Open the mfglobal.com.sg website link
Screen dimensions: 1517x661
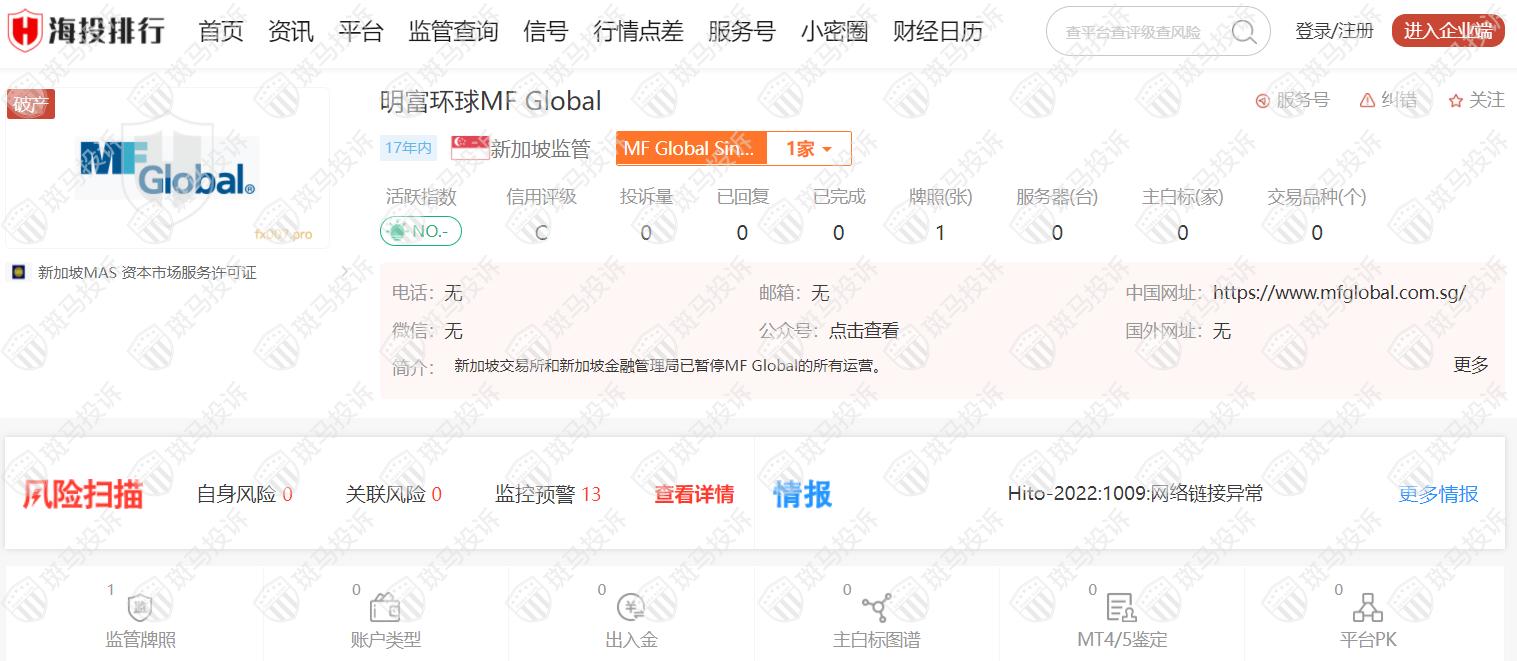1339,293
